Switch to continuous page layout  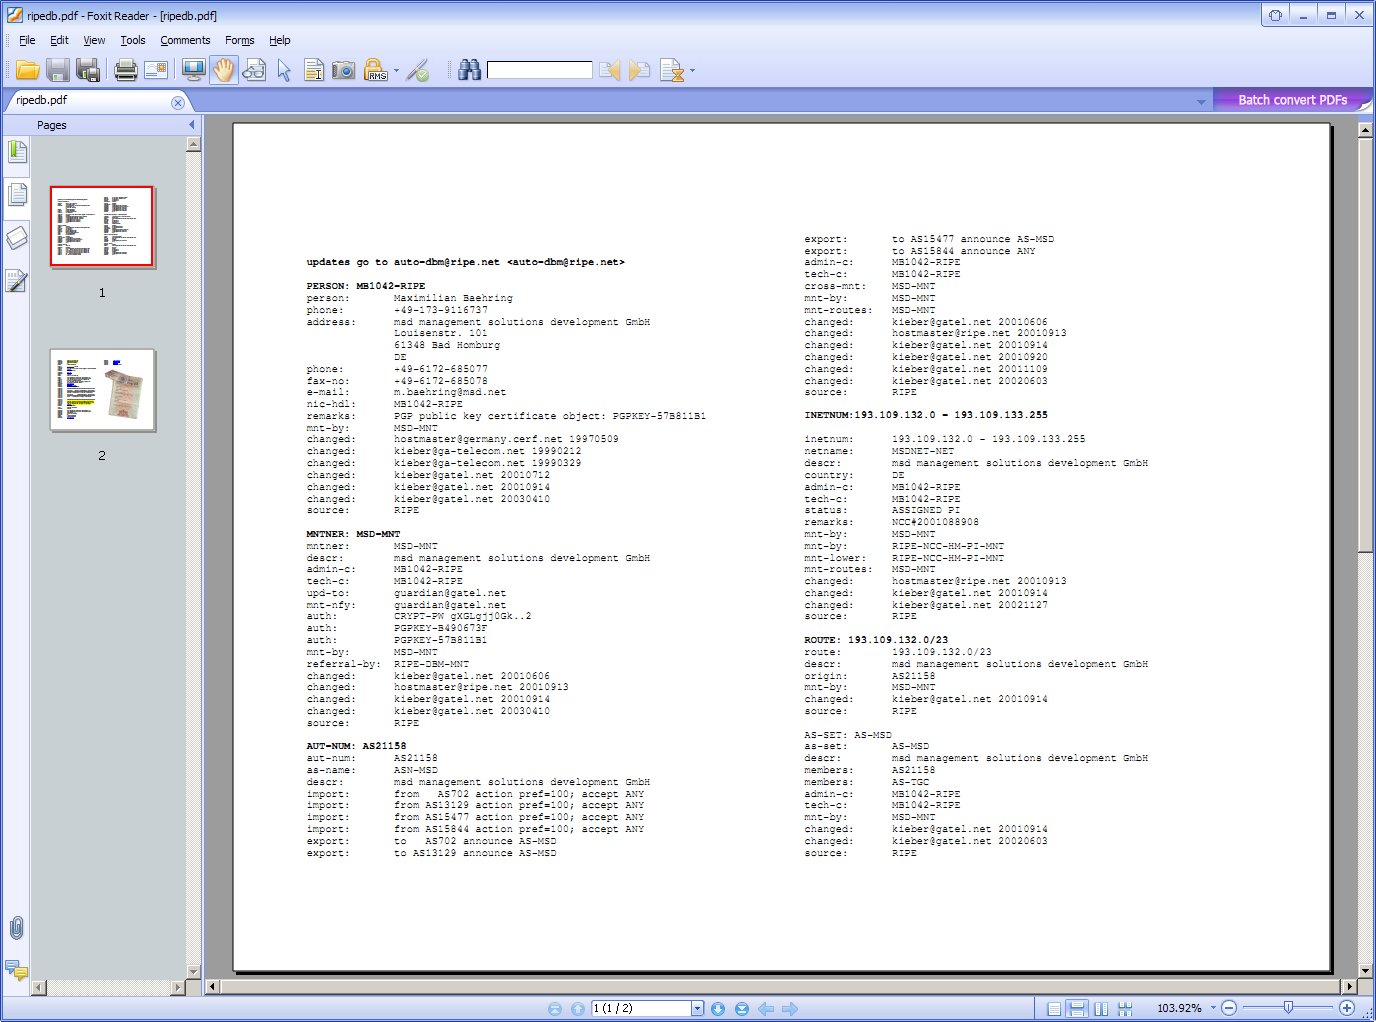[x=1077, y=1008]
